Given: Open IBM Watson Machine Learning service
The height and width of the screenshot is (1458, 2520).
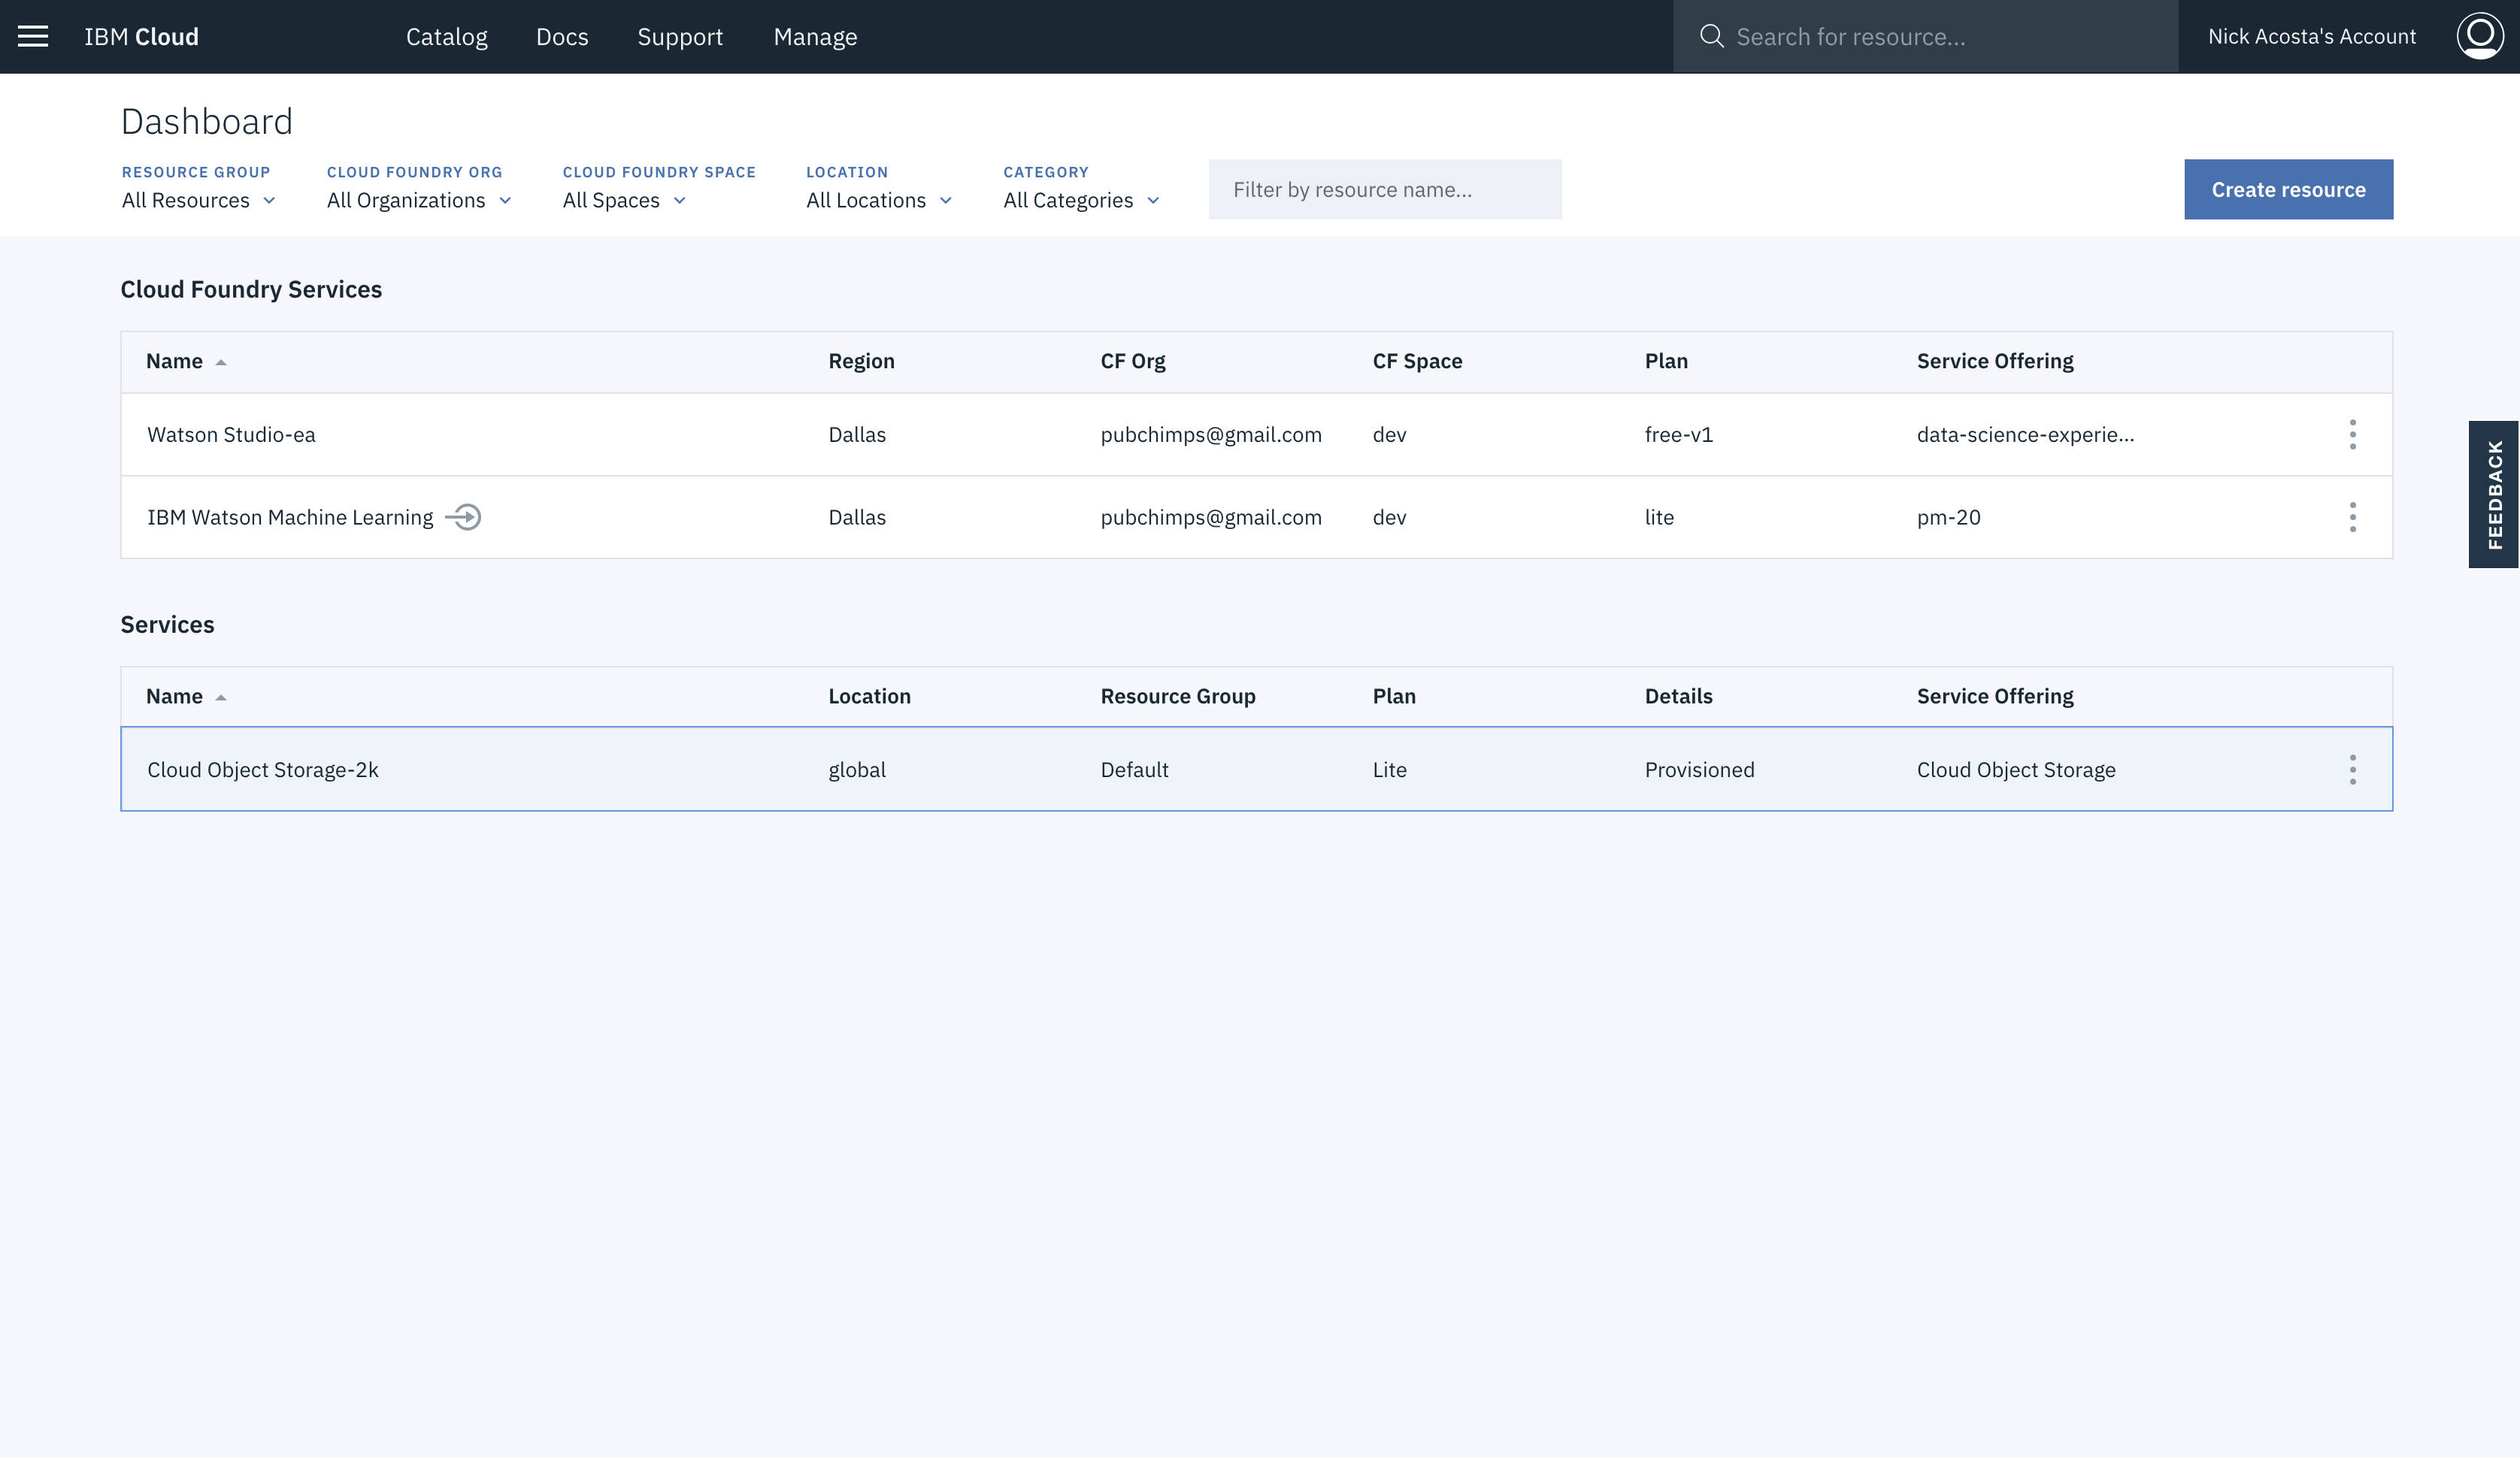Looking at the screenshot, I should tap(290, 517).
